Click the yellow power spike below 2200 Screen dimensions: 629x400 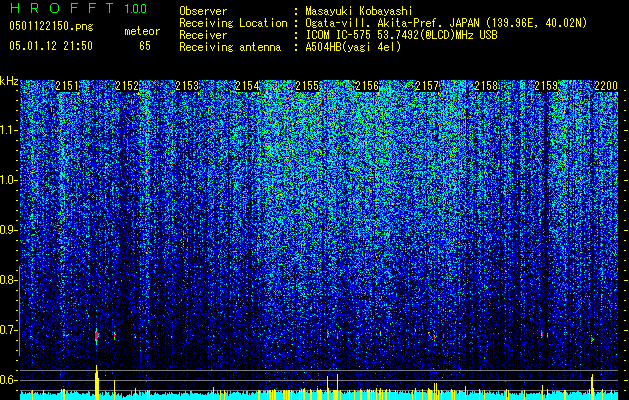pos(592,386)
